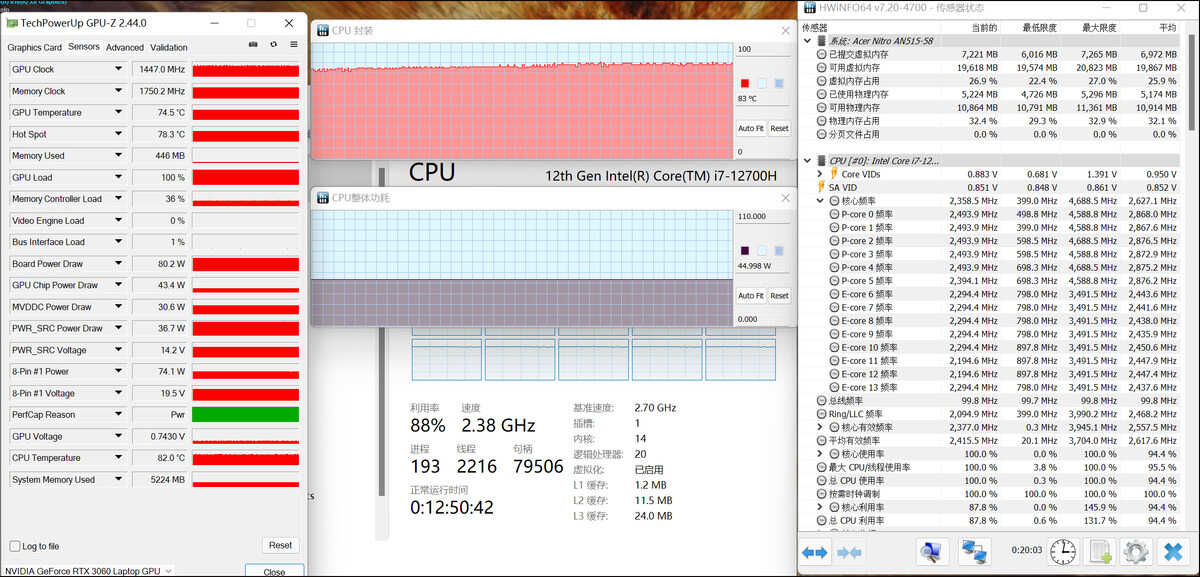Click HWiNFO expand-columns double arrow icon

click(x=815, y=552)
